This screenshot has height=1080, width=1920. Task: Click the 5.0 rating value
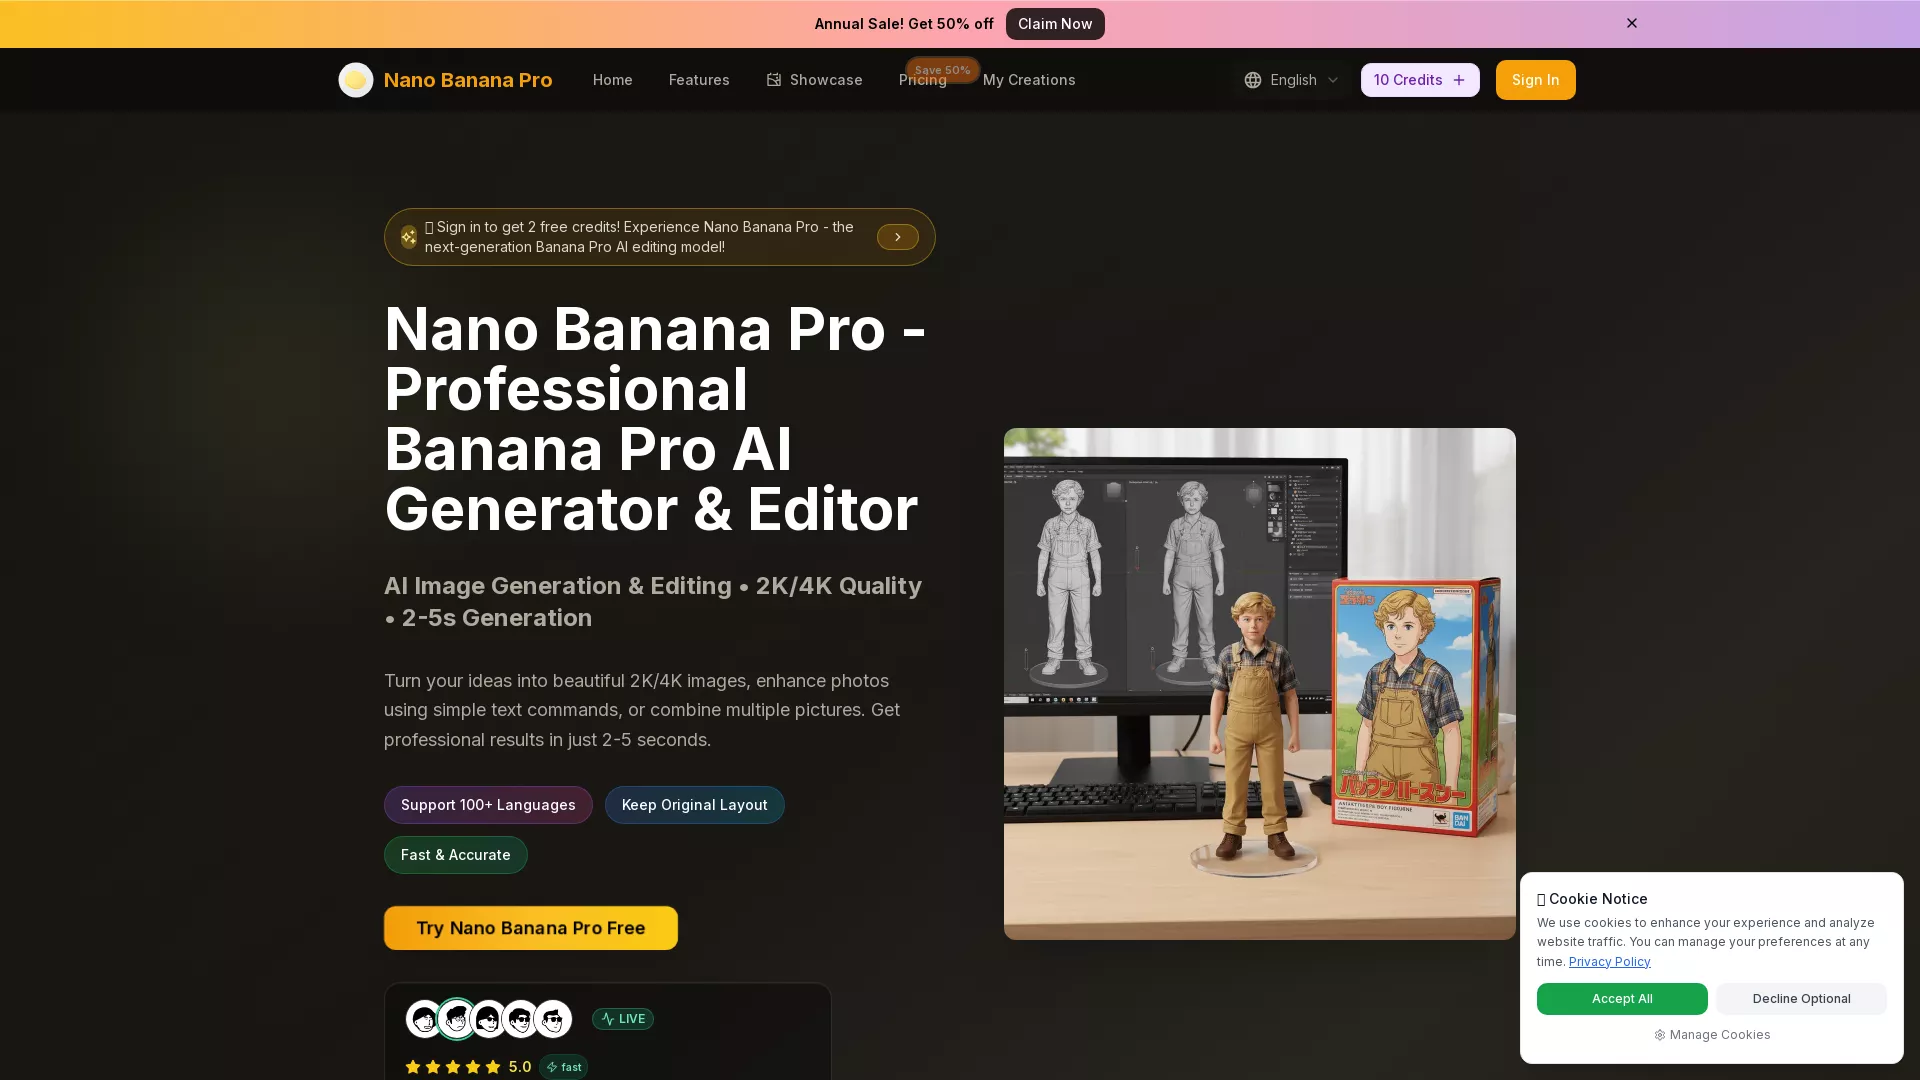tap(520, 1067)
